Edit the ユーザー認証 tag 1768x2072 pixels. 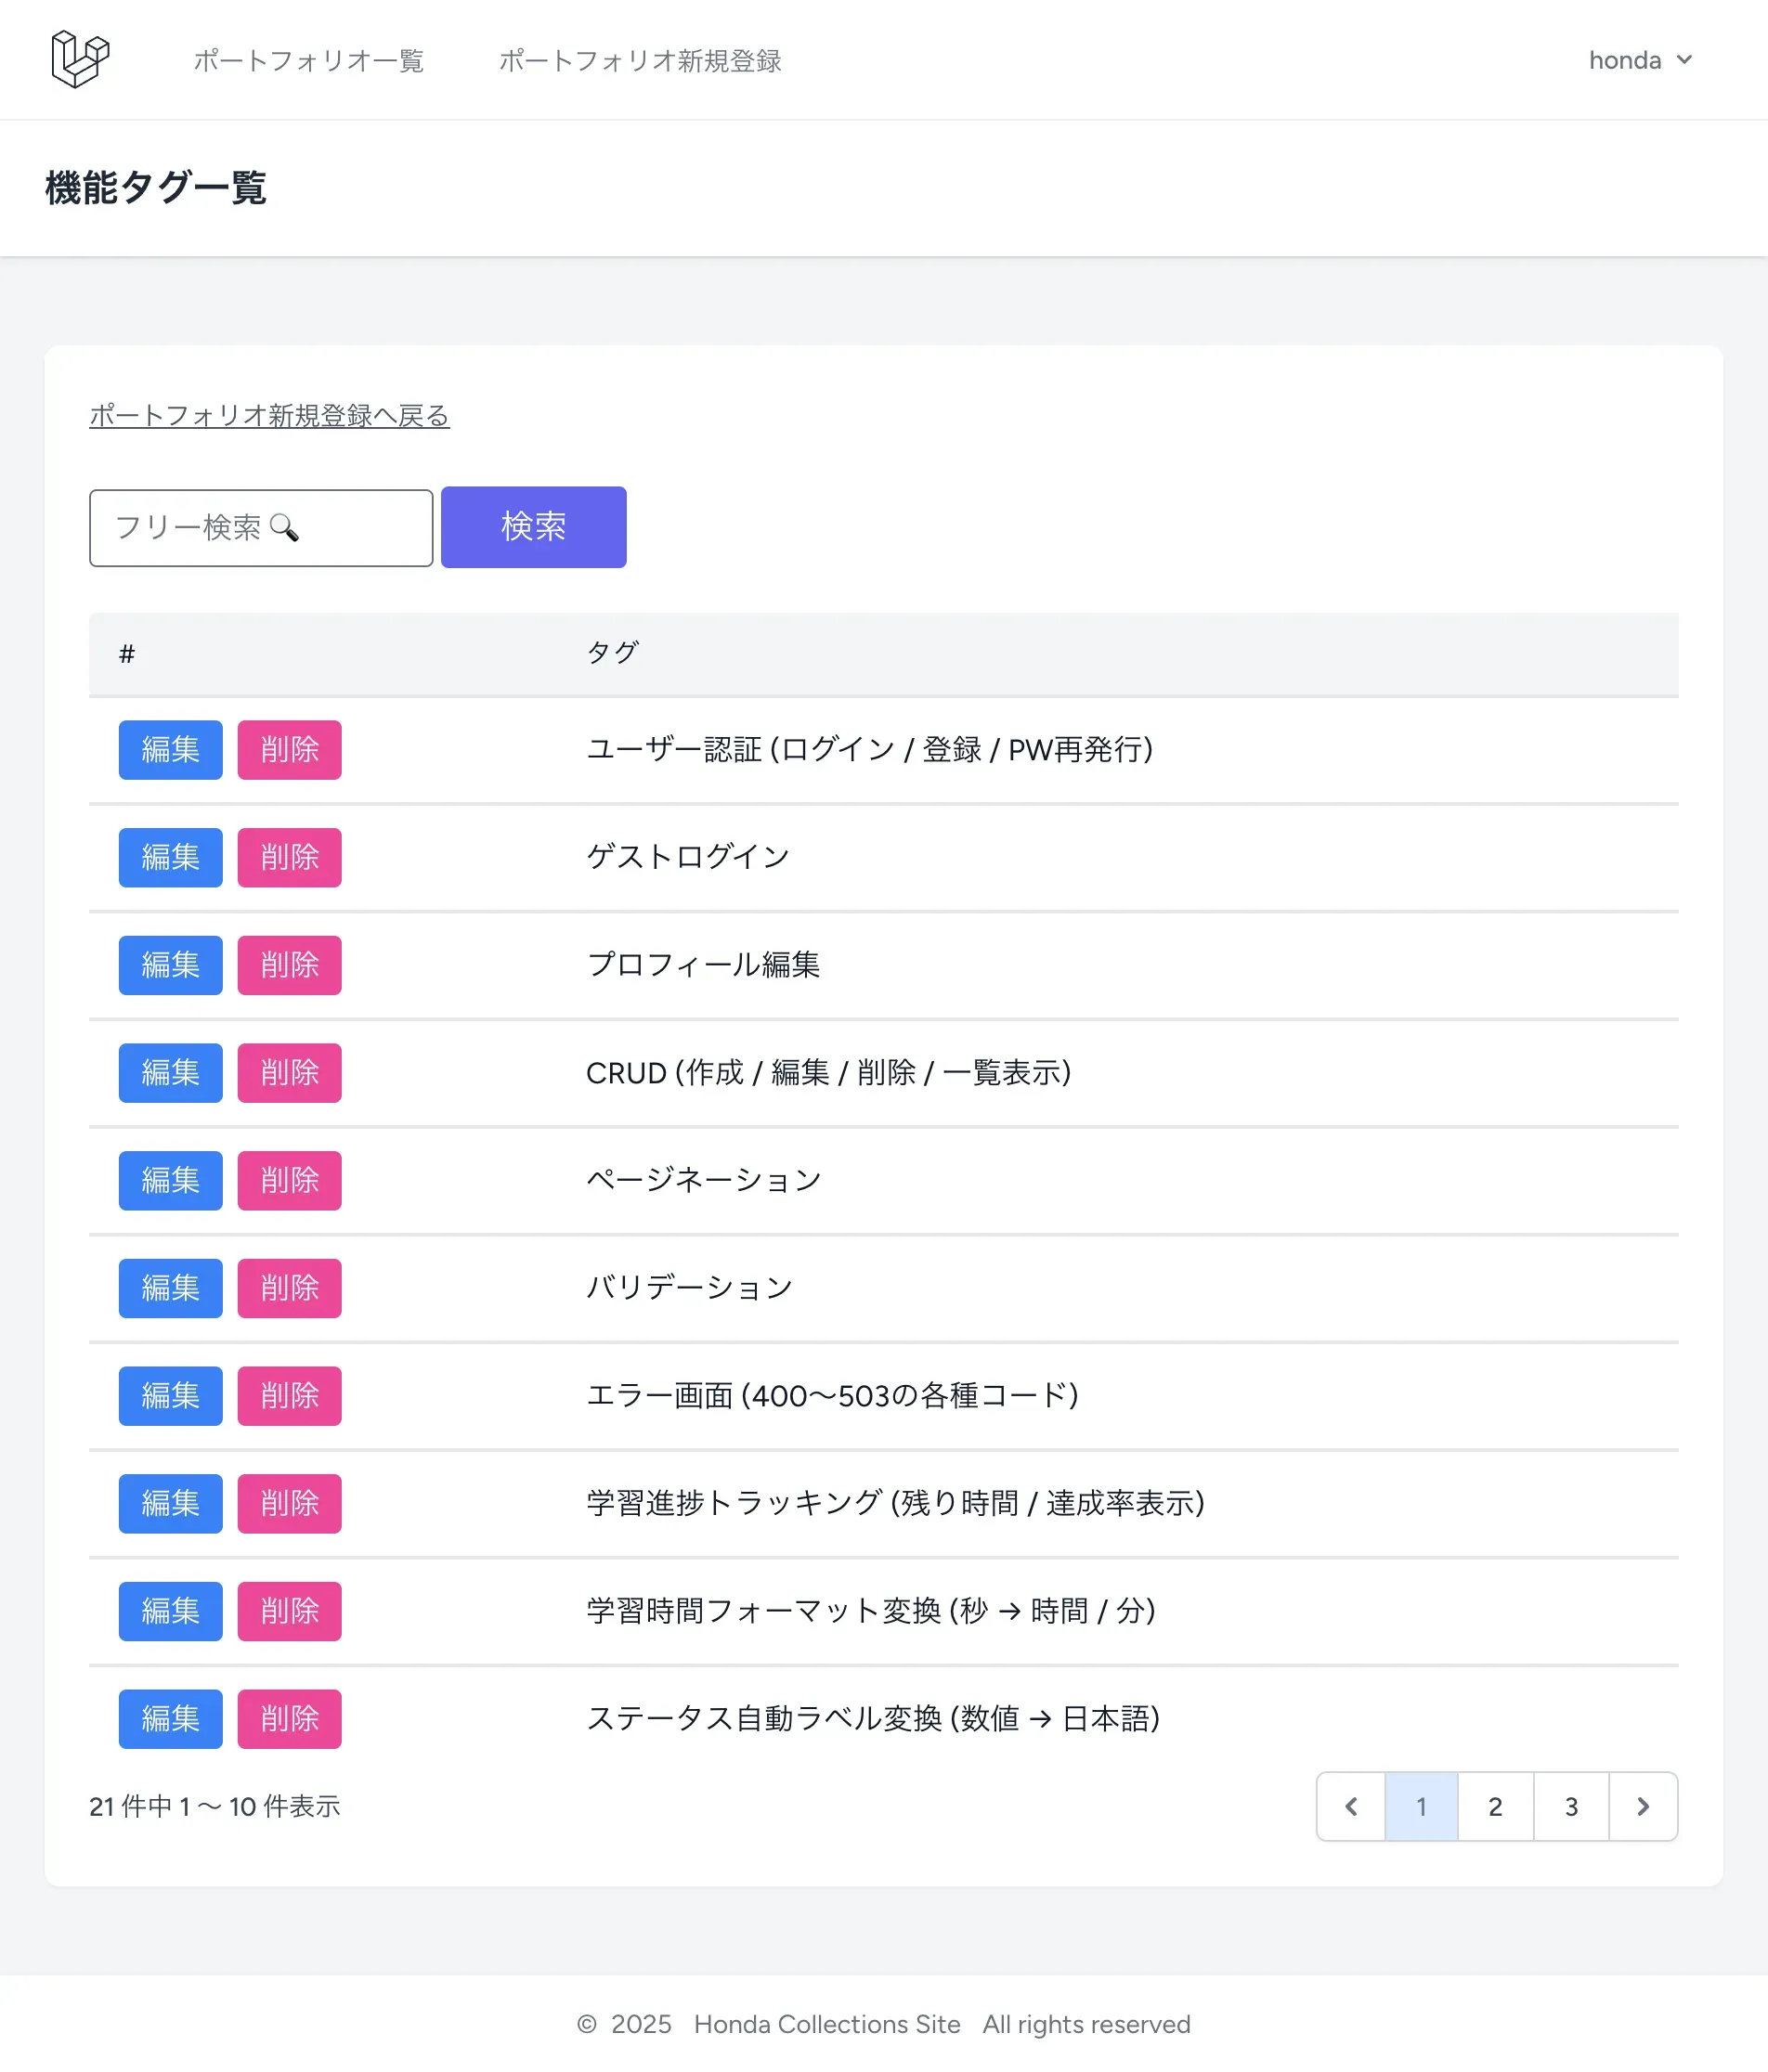(x=171, y=749)
